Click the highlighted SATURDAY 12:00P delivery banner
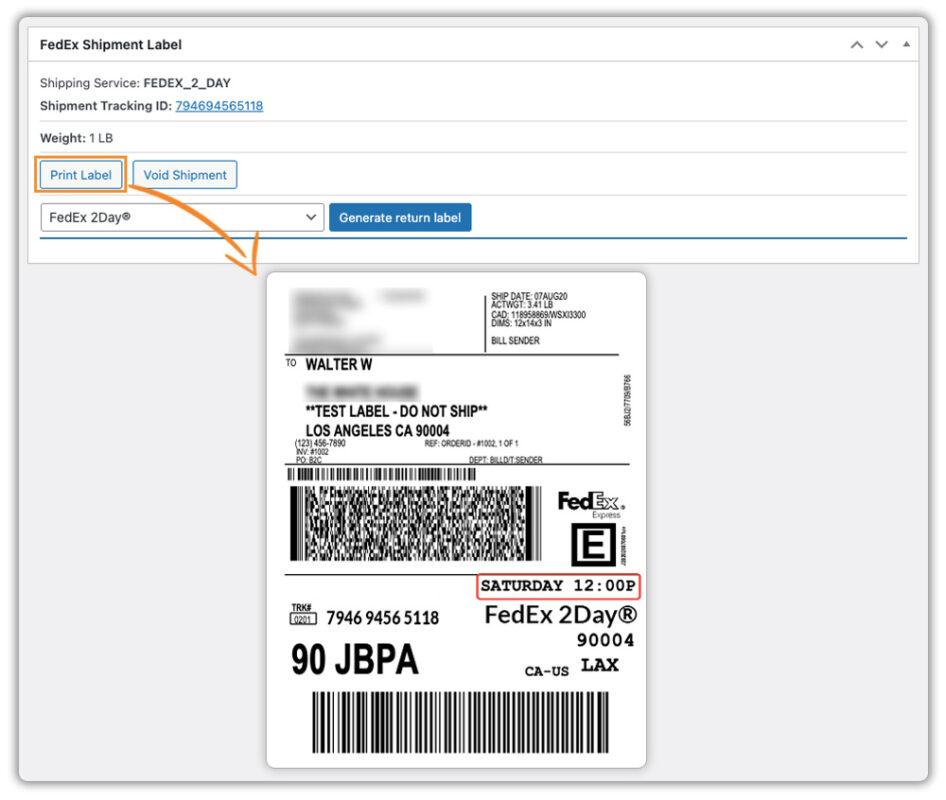 point(557,586)
